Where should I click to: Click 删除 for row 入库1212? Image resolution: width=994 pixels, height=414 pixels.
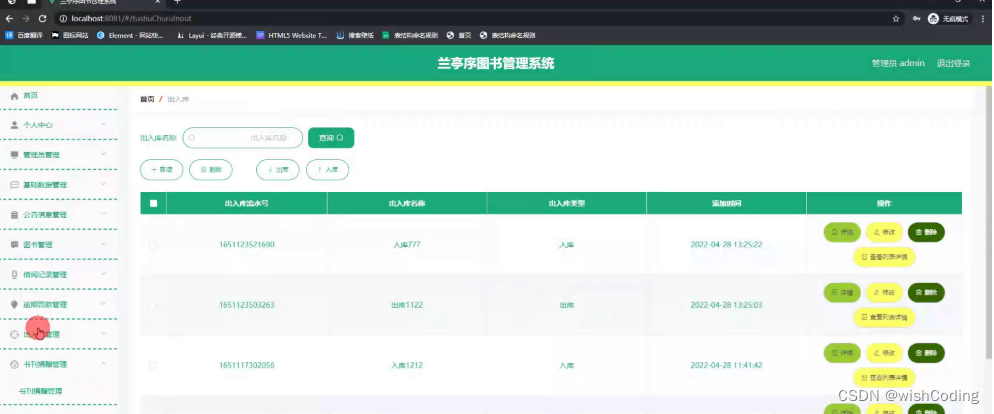(926, 353)
